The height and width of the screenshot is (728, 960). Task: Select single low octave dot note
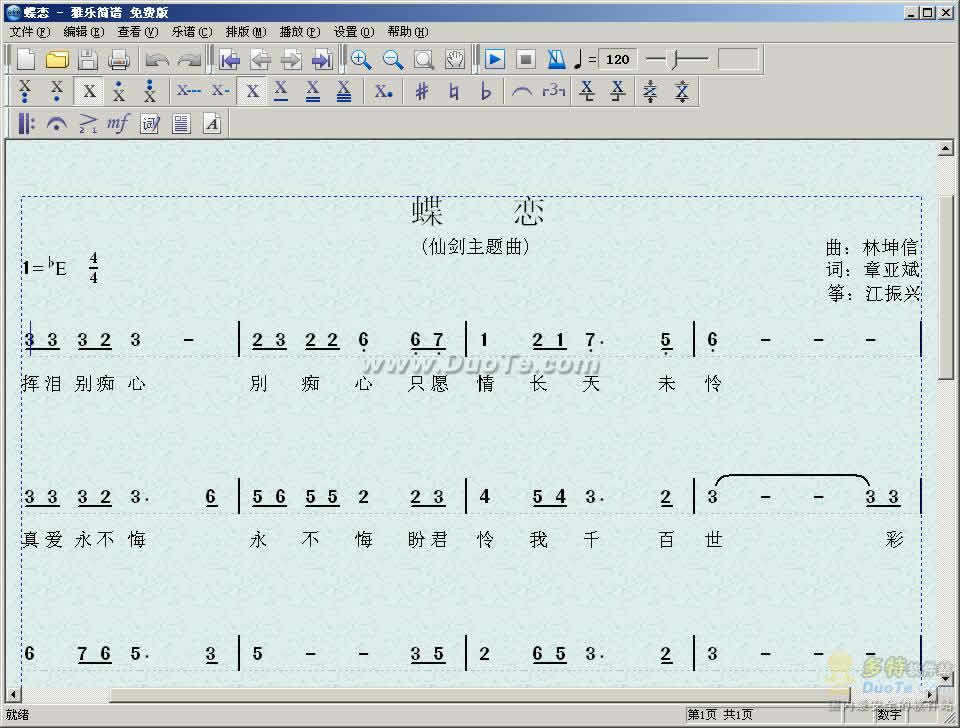click(x=57, y=91)
